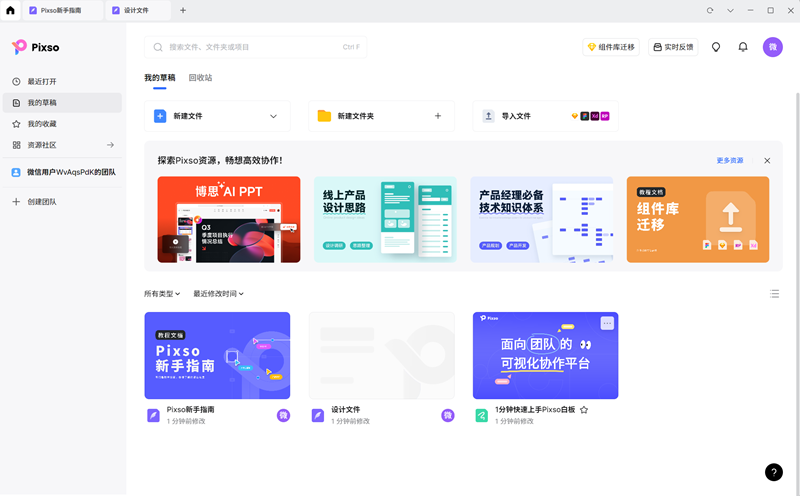Click the 组件库迁移 button in the header

[611, 47]
